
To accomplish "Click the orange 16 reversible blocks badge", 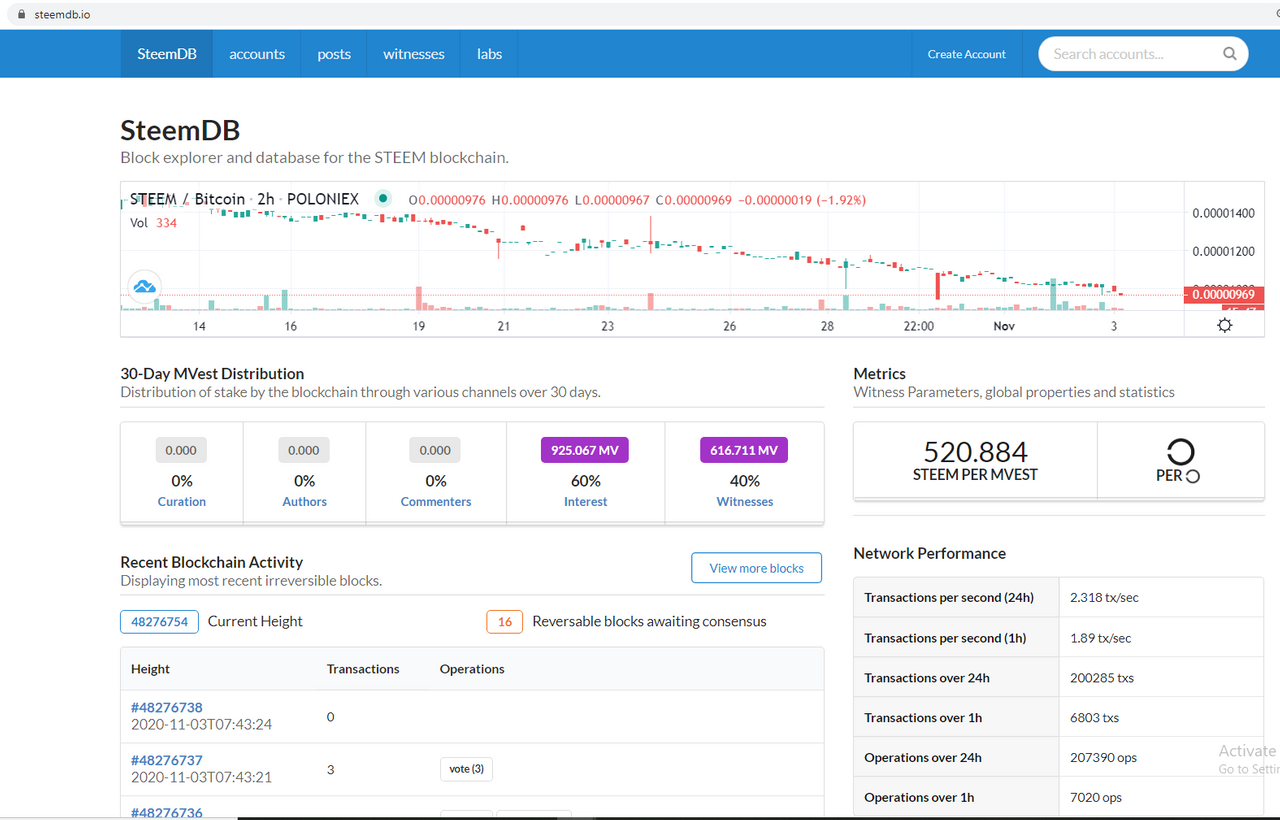I will 505,621.
